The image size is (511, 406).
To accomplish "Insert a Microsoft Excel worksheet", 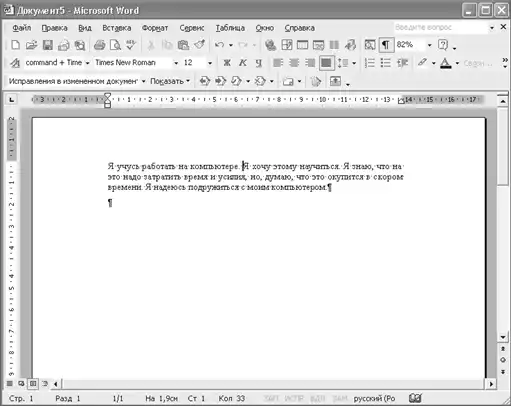I will coord(318,45).
